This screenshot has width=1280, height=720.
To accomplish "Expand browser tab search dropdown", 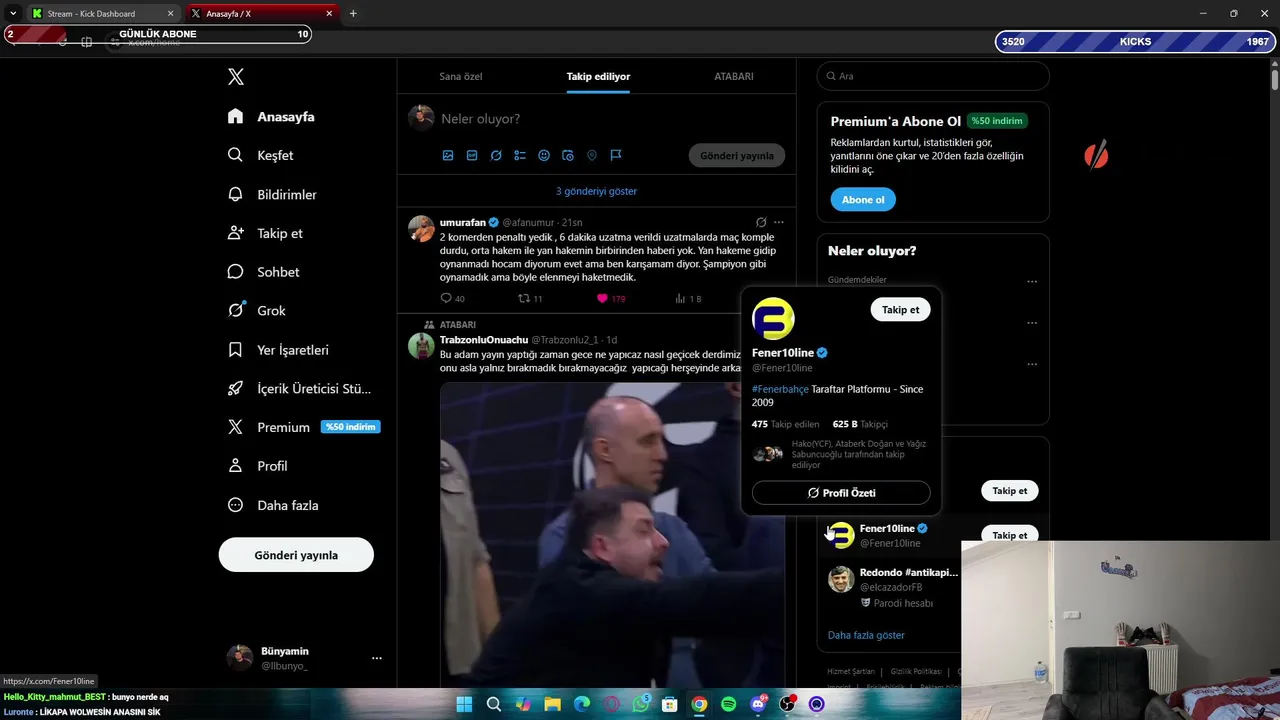I will pos(13,14).
